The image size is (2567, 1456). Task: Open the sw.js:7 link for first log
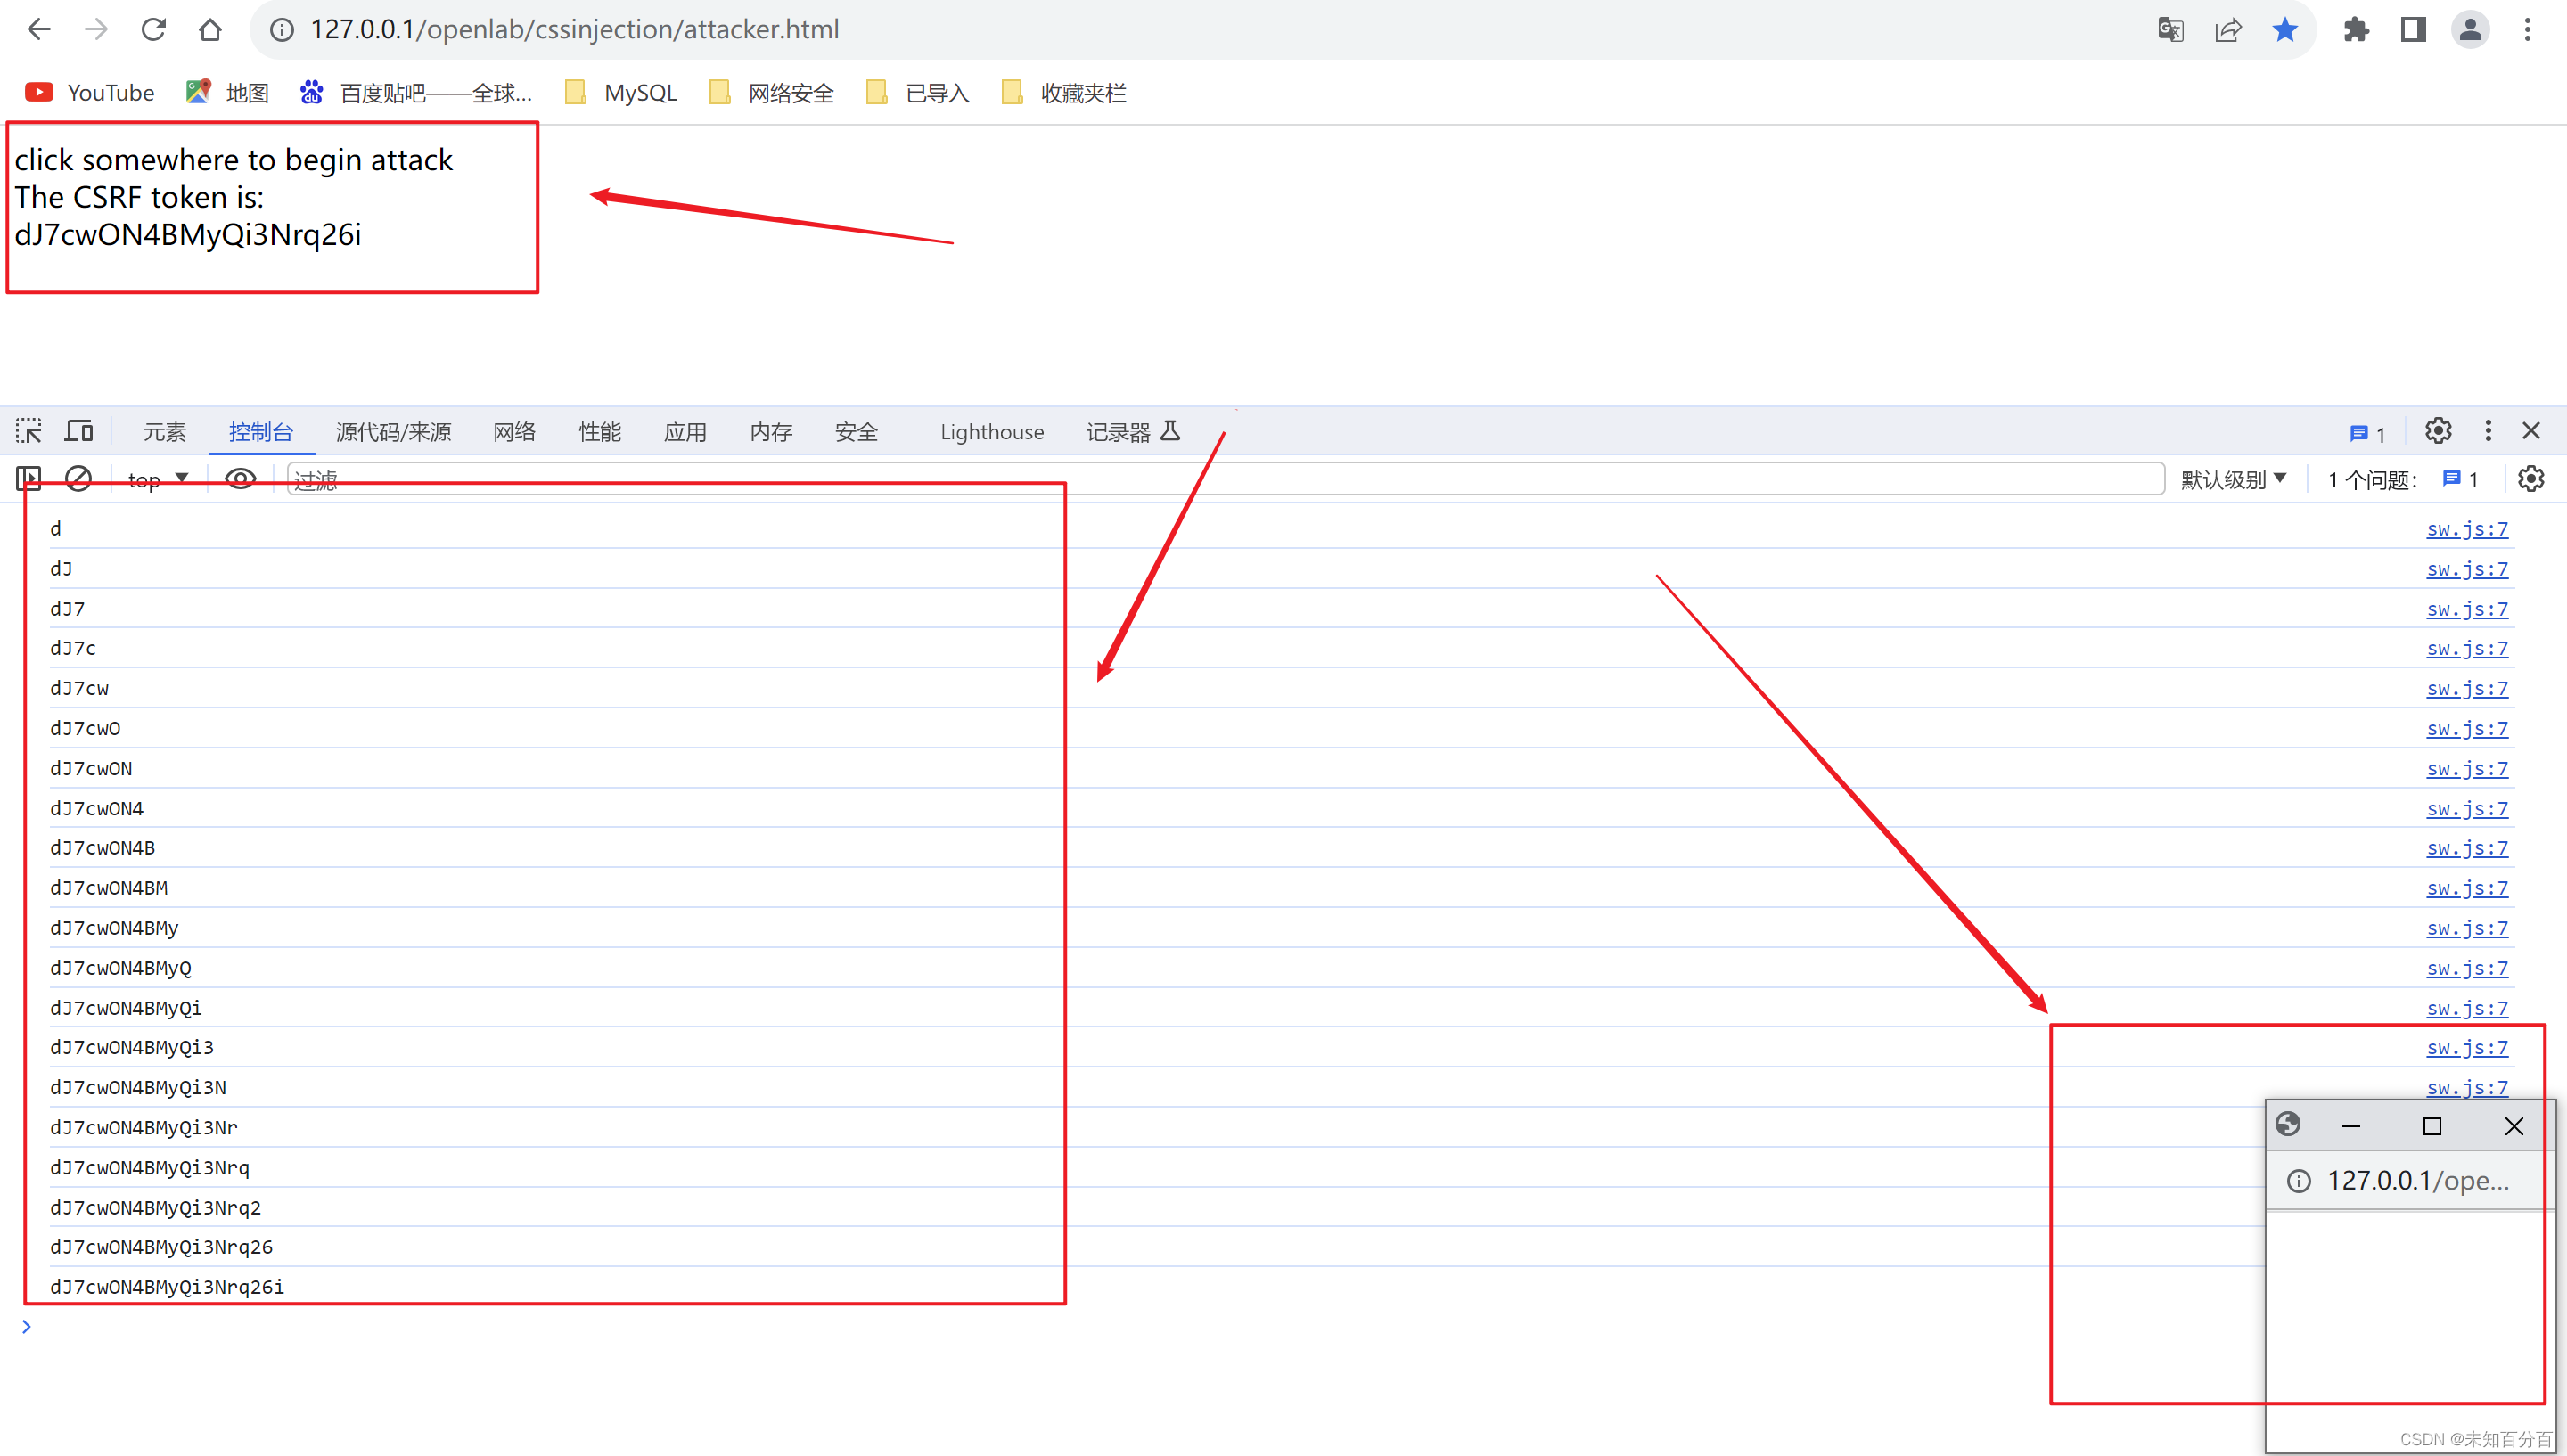click(x=2466, y=529)
